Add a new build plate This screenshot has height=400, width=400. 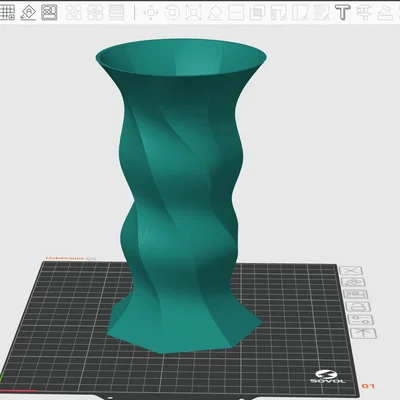coord(7,12)
